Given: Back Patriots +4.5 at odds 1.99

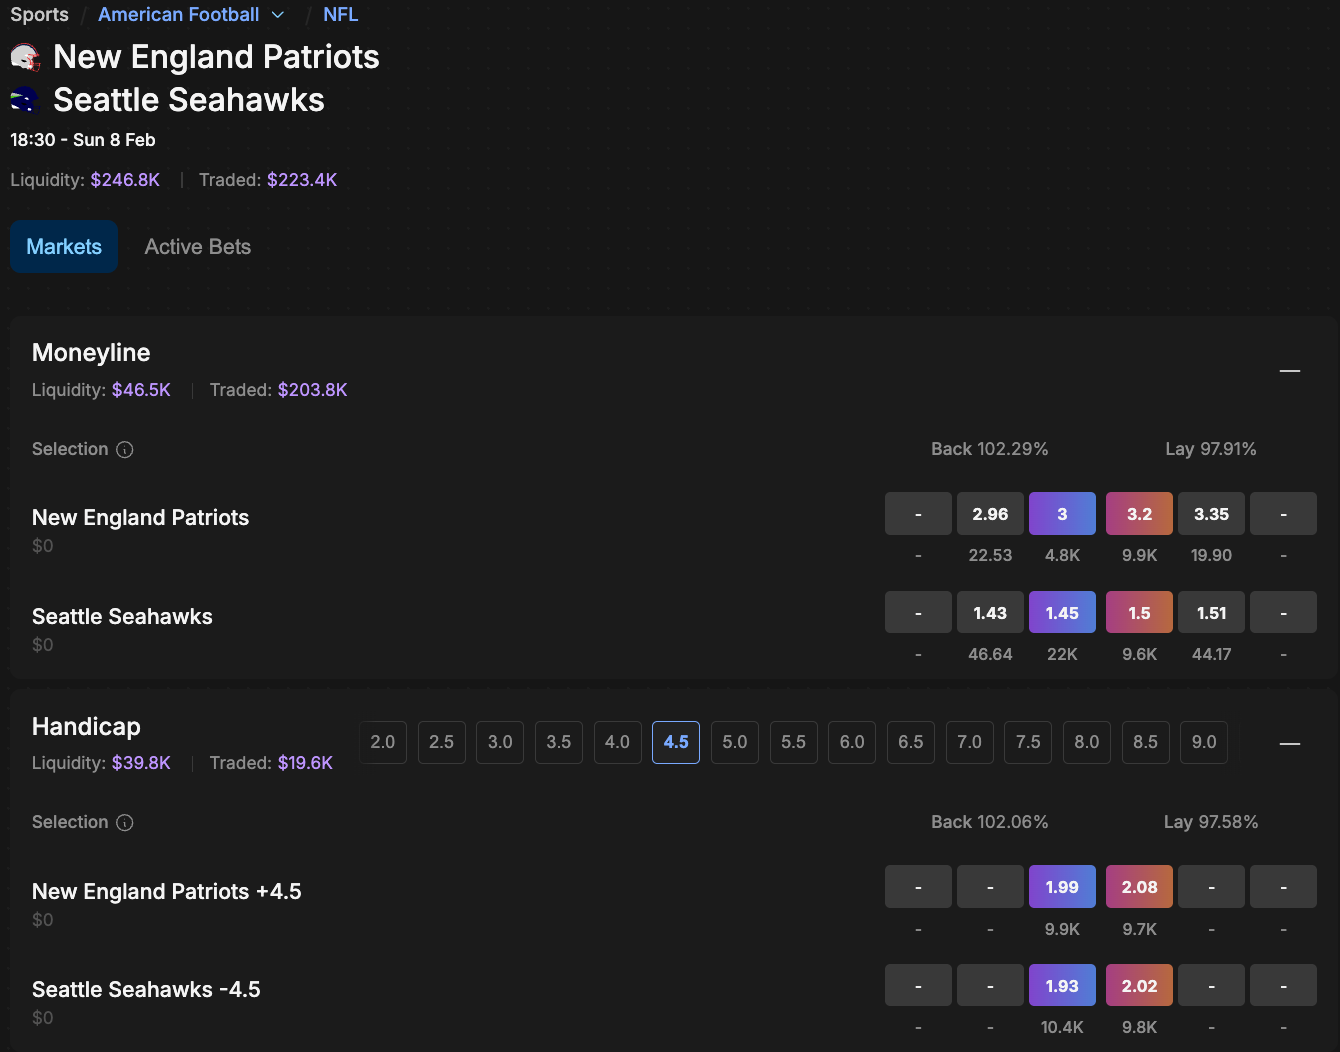Looking at the screenshot, I should click(1062, 887).
